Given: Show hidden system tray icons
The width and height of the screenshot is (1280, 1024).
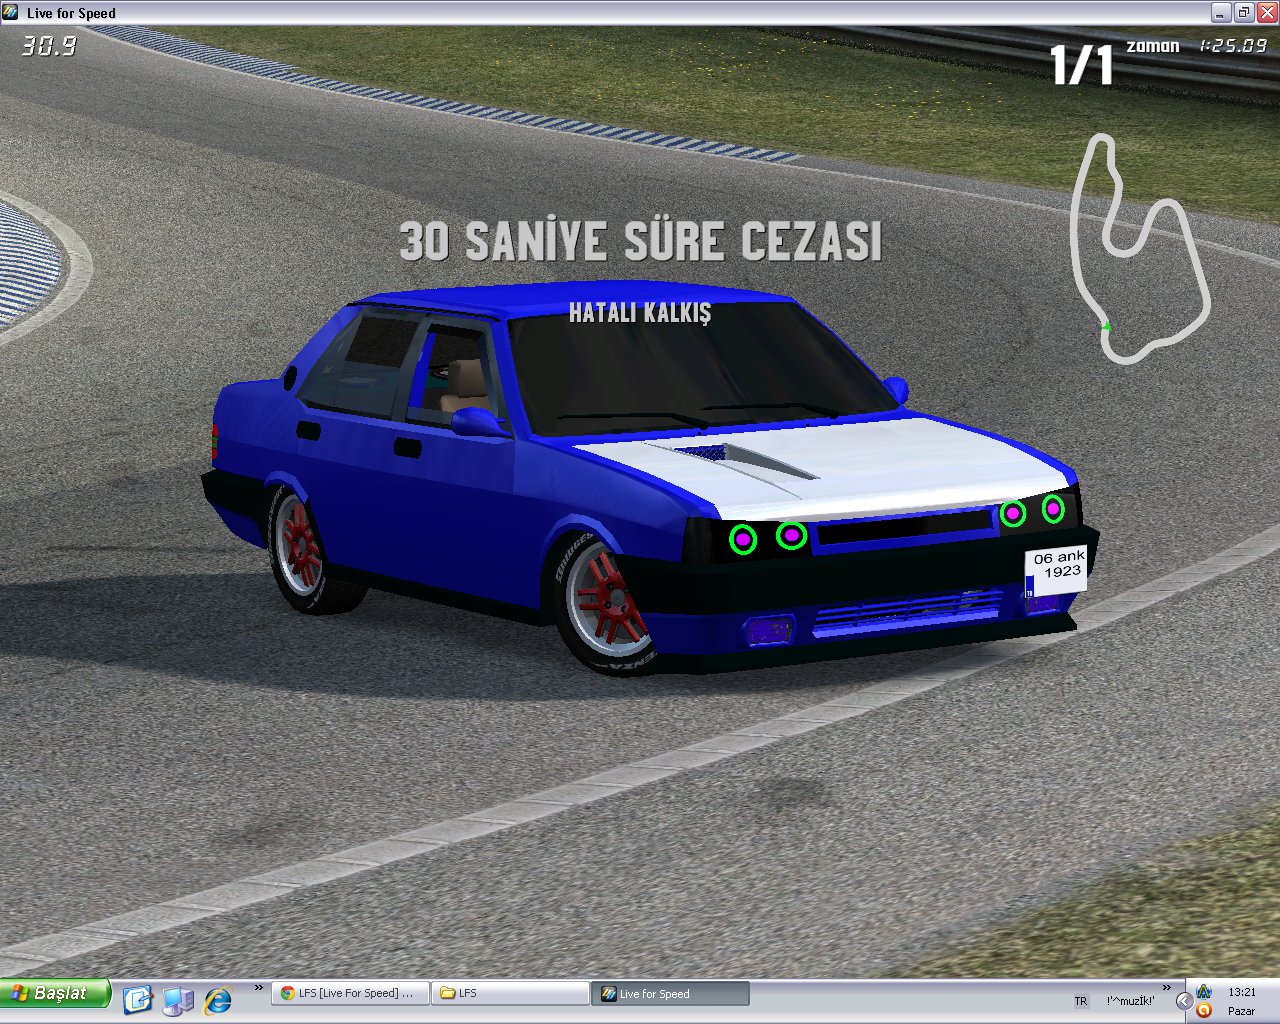Looking at the screenshot, I should pyautogui.click(x=1184, y=1000).
